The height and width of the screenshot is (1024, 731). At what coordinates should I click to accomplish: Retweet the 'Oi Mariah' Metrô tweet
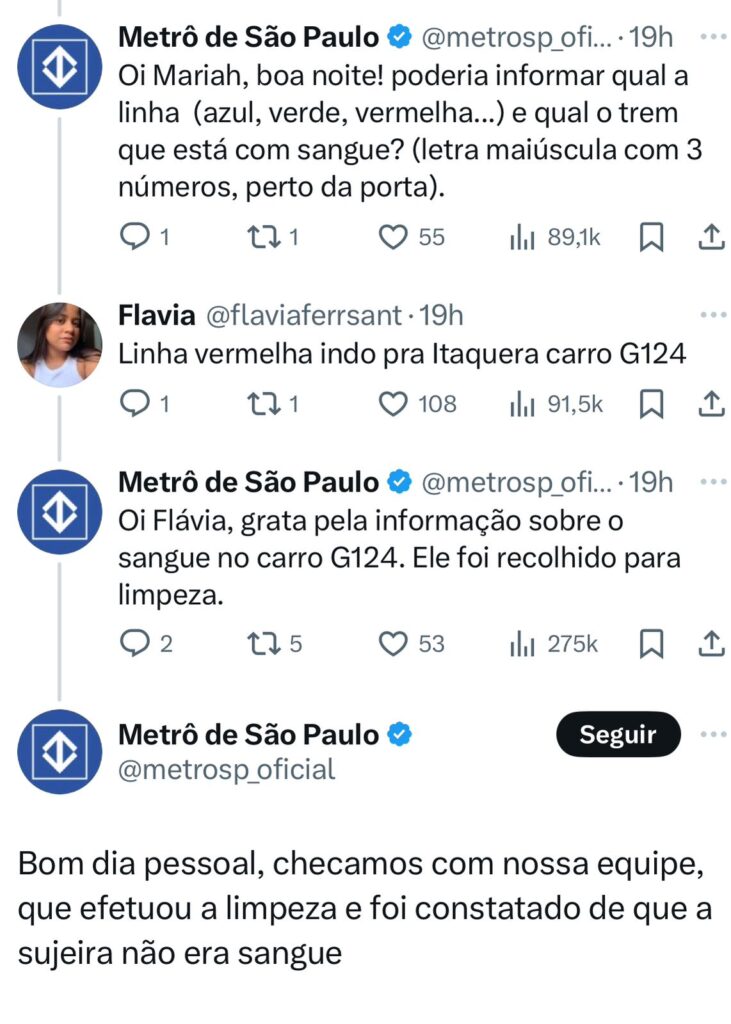click(264, 237)
